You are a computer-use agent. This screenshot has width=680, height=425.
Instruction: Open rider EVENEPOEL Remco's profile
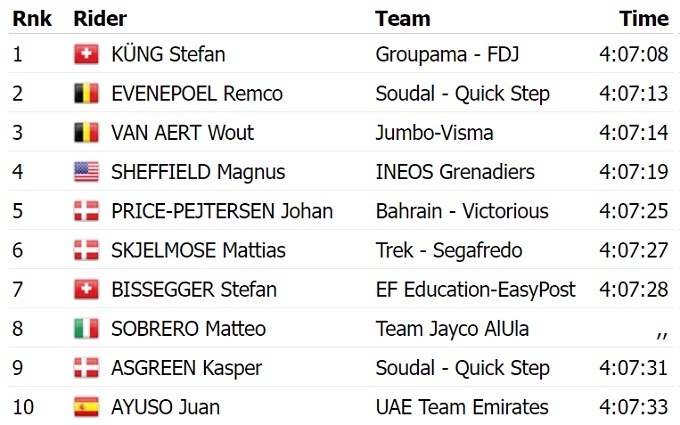[197, 94]
